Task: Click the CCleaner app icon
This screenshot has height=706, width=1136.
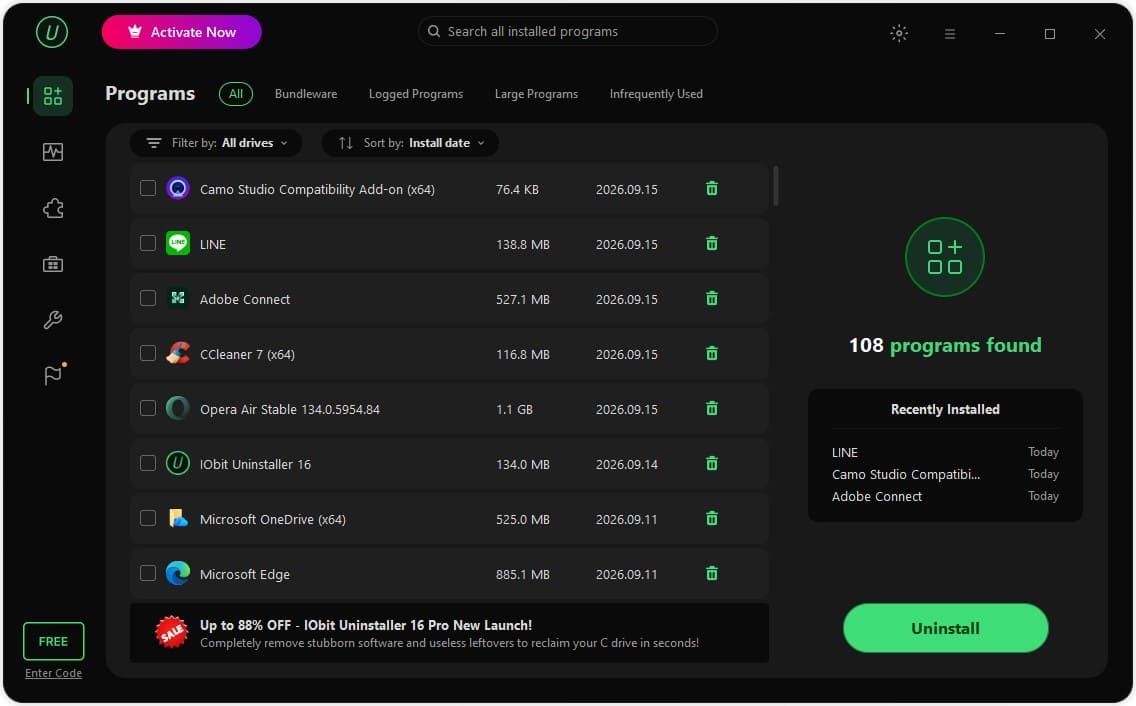Action: point(178,354)
